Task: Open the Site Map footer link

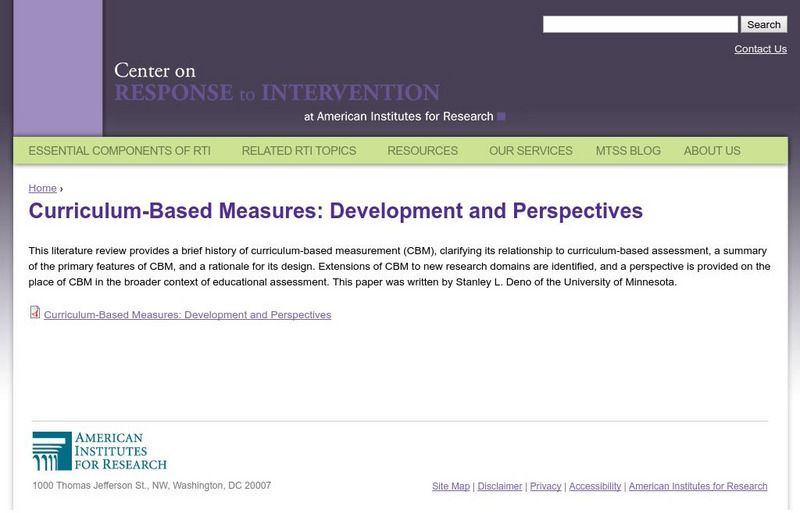Action: coord(451,486)
